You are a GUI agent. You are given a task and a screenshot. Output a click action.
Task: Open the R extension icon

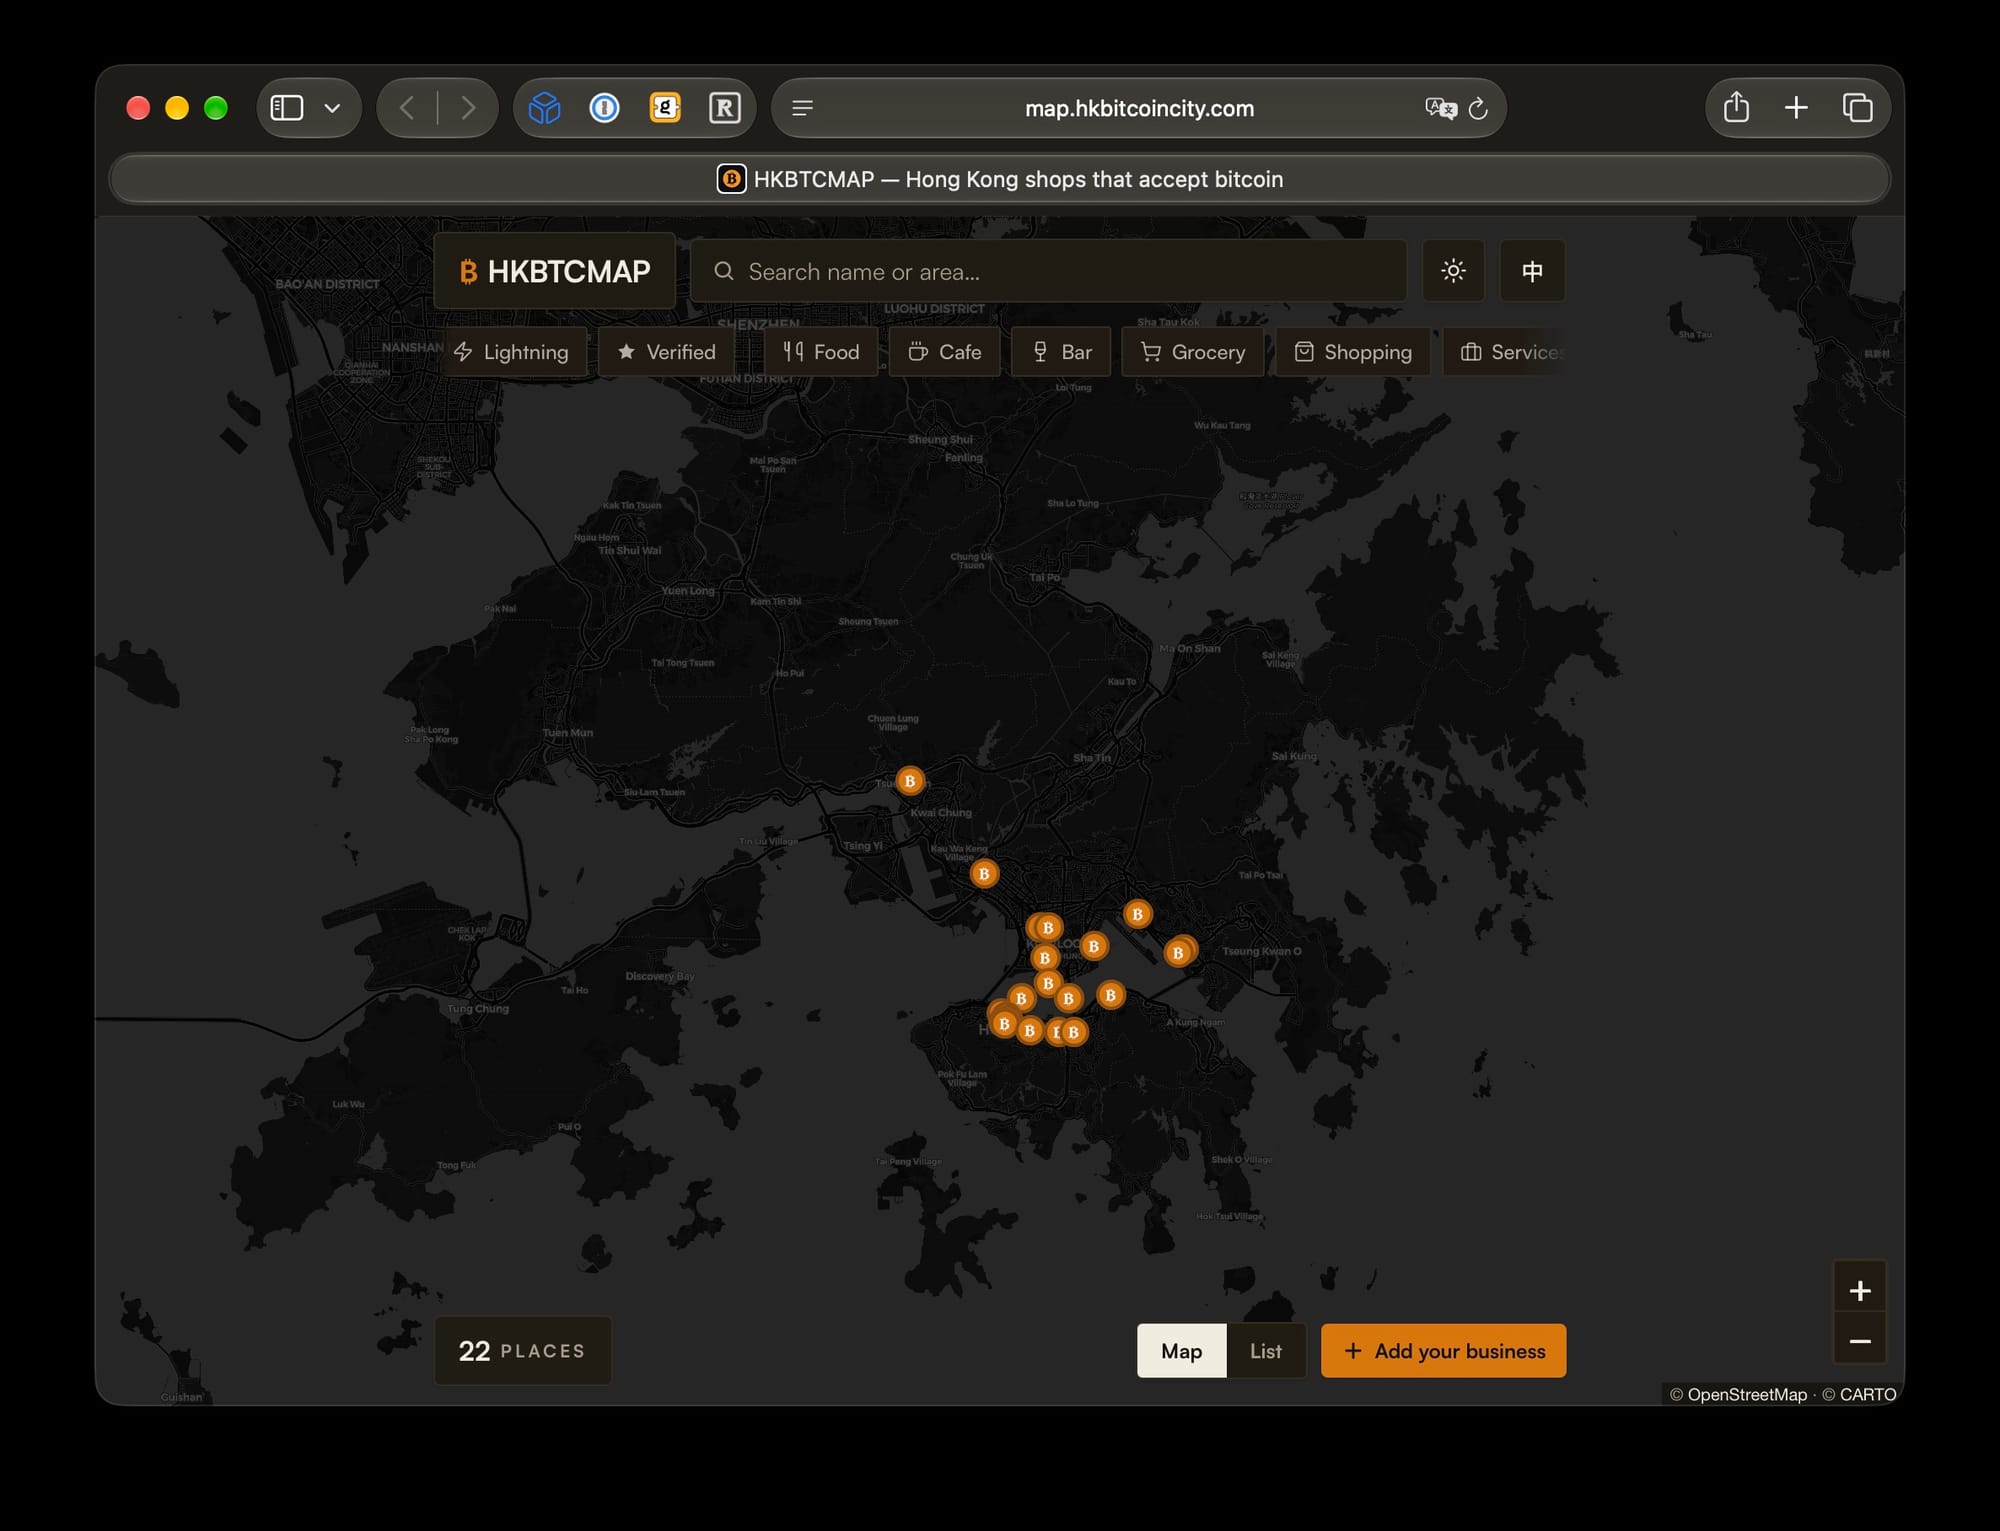pos(725,108)
